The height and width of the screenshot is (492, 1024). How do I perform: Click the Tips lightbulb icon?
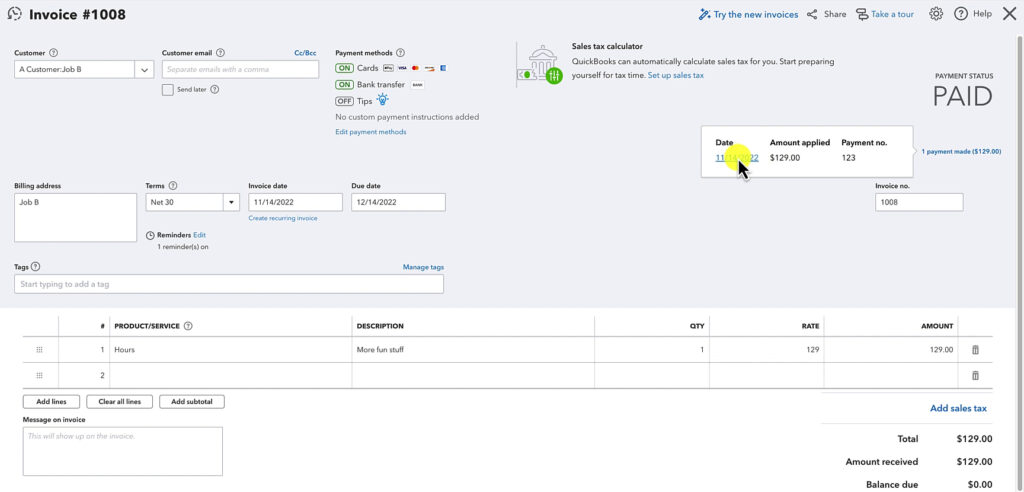pos(382,101)
